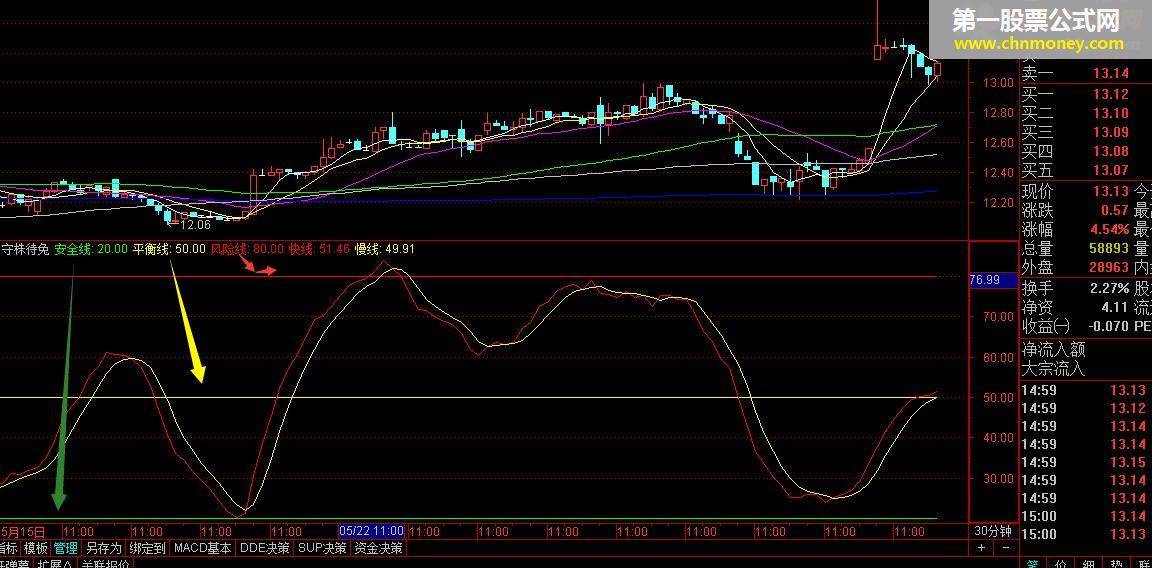Image resolution: width=1152 pixels, height=568 pixels.
Task: Zoom out with the minus button
Action: coord(1006,547)
